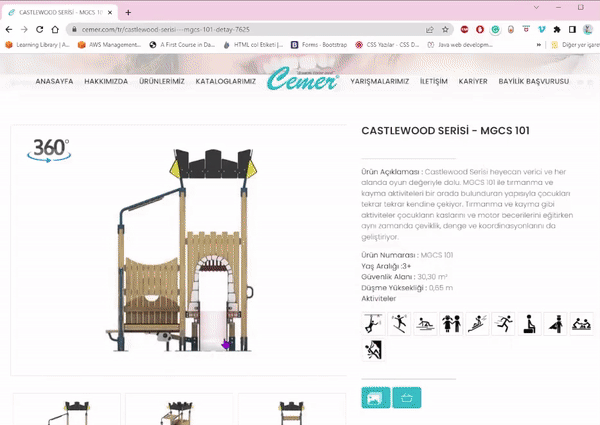600x425 pixels.
Task: Open ÜRÜNLERİMİZ menu item
Action: pyautogui.click(x=161, y=81)
